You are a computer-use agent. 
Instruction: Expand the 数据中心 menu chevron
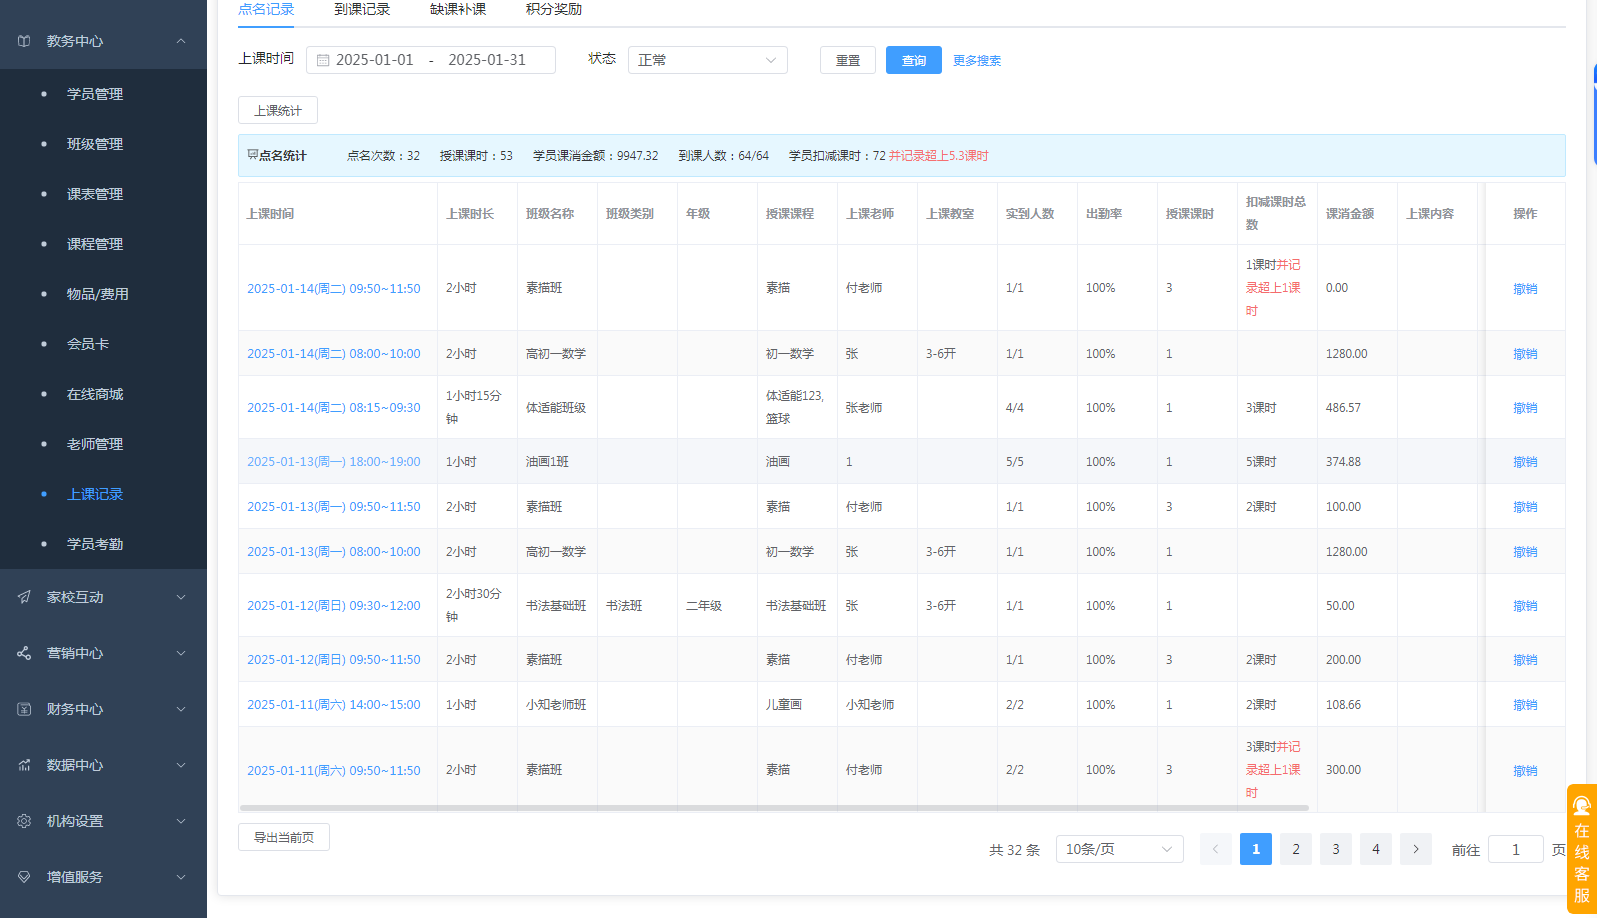pos(181,765)
